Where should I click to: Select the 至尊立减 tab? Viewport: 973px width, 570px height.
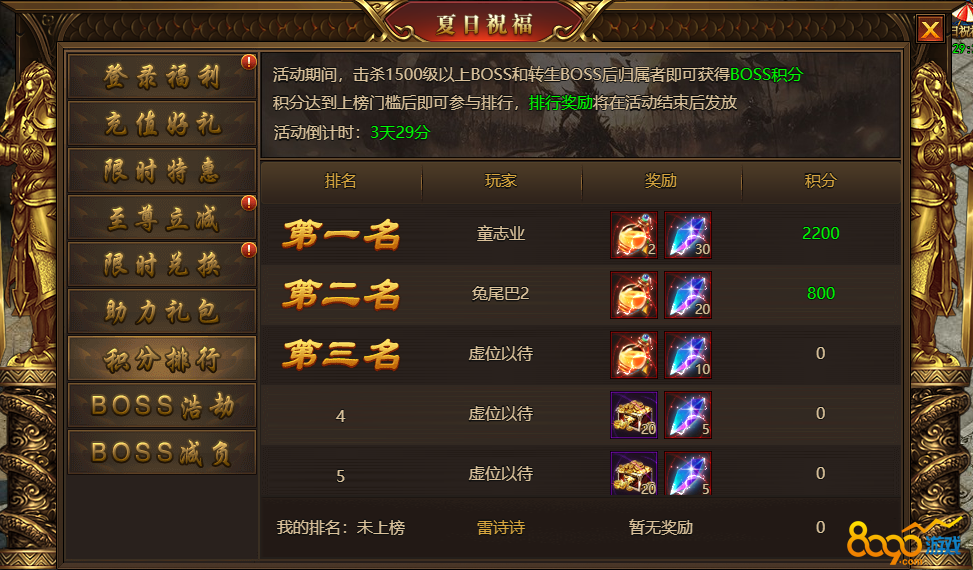coord(162,218)
